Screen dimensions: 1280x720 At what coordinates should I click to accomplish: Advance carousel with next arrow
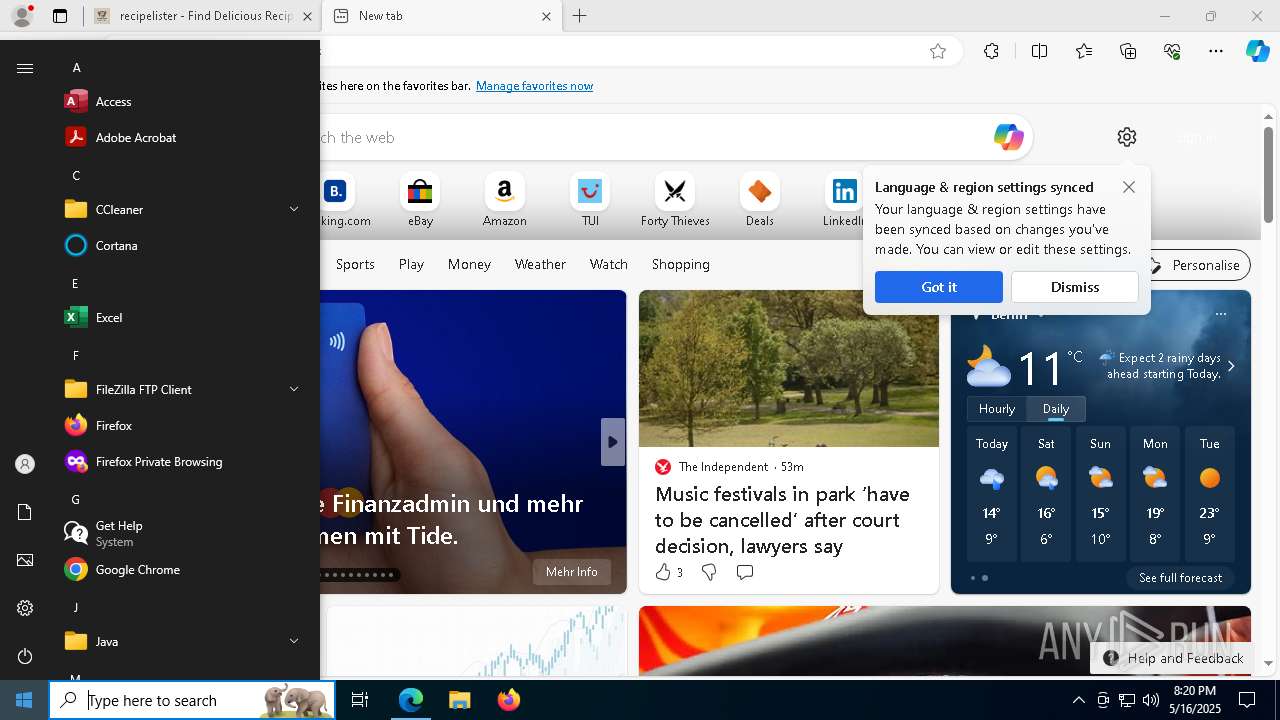(x=613, y=442)
